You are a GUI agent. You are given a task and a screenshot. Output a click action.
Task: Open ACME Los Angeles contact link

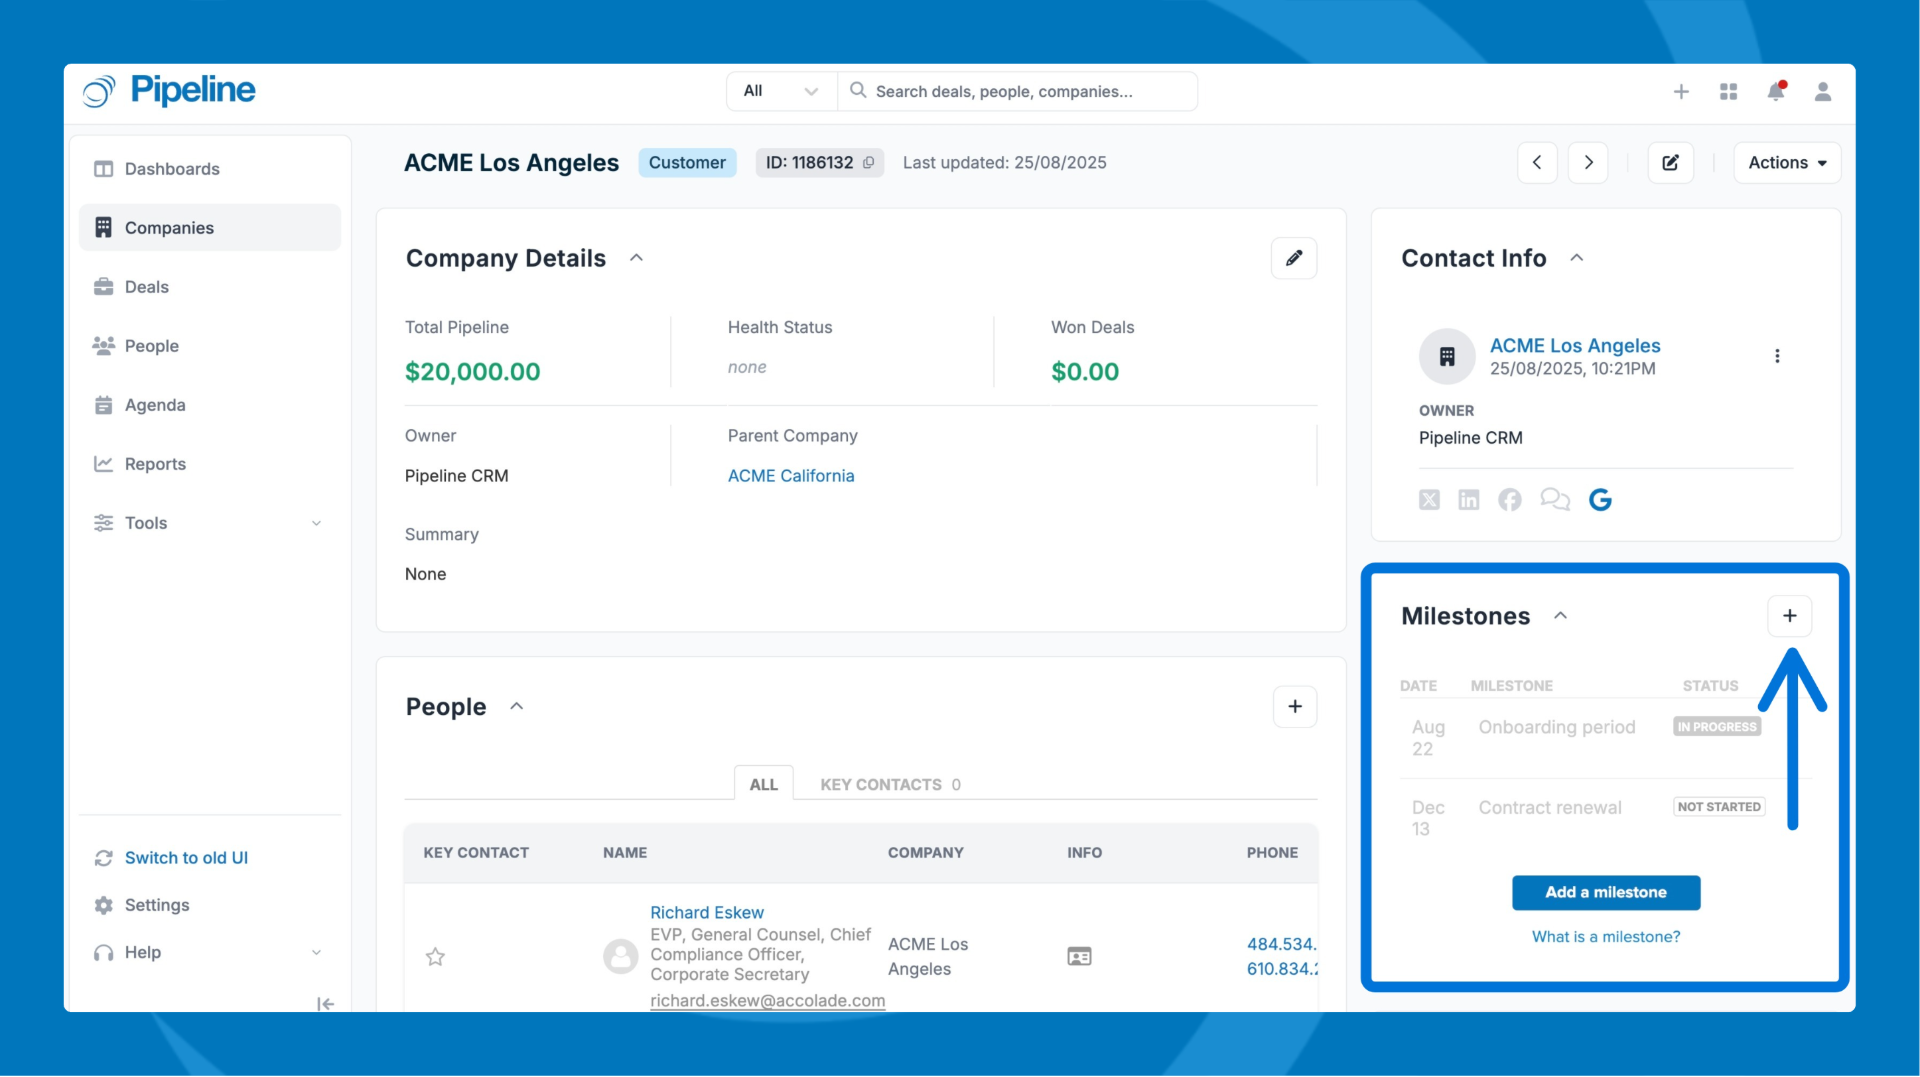coord(1575,345)
